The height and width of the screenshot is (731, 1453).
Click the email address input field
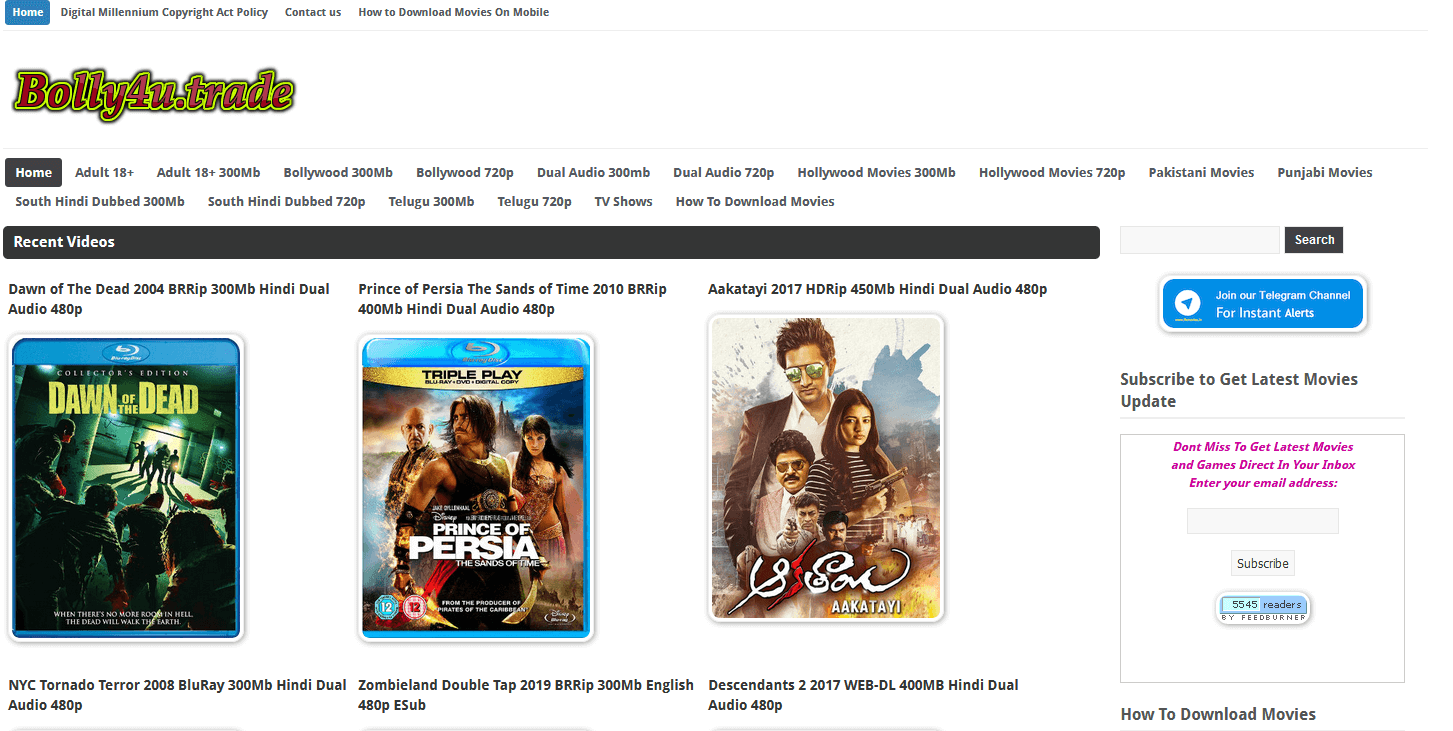click(x=1262, y=521)
